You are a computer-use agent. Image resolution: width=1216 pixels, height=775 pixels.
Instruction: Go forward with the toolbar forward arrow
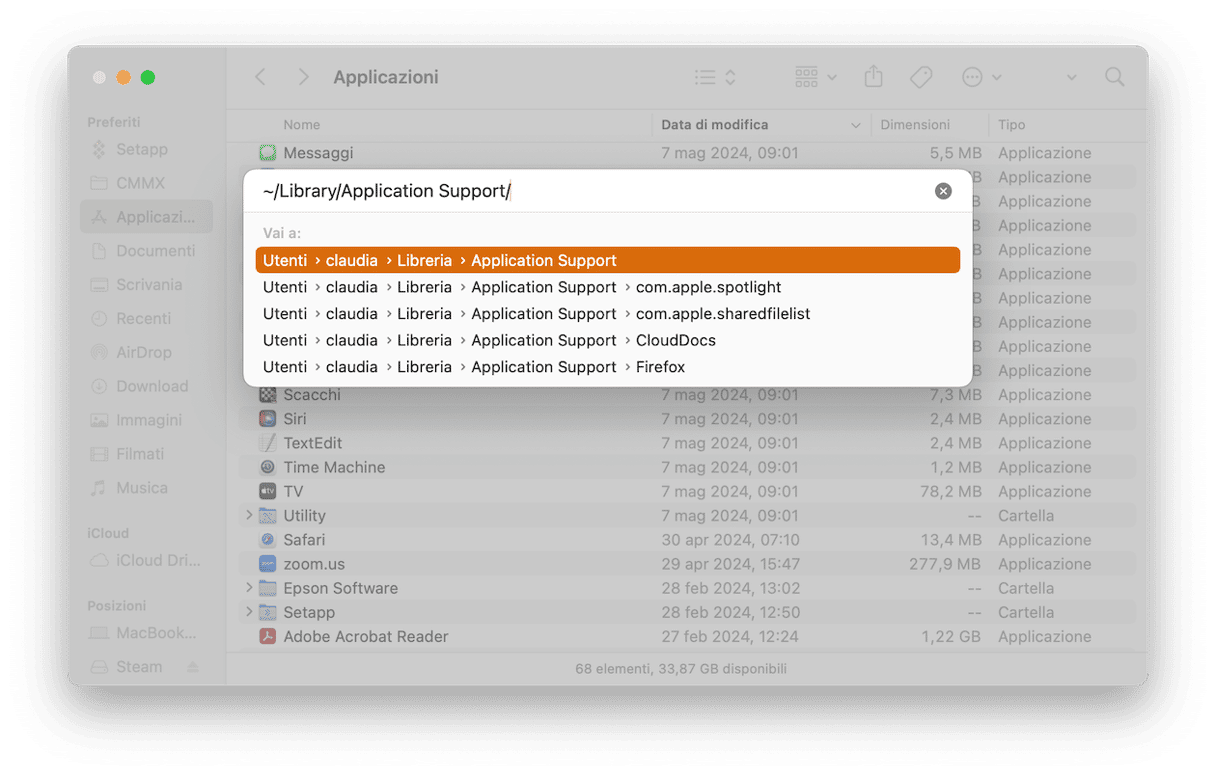click(303, 77)
